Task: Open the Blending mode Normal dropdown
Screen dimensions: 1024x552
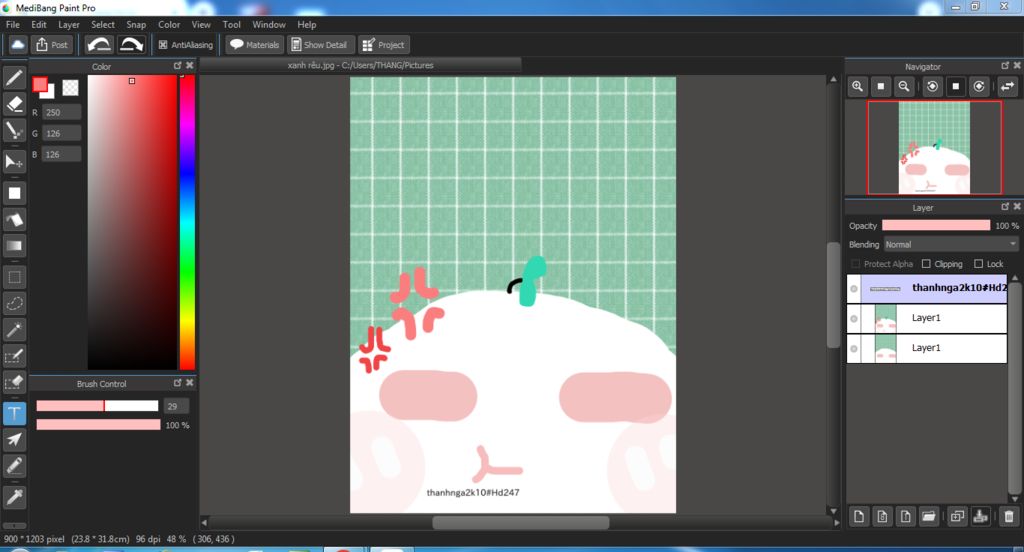Action: [951, 244]
